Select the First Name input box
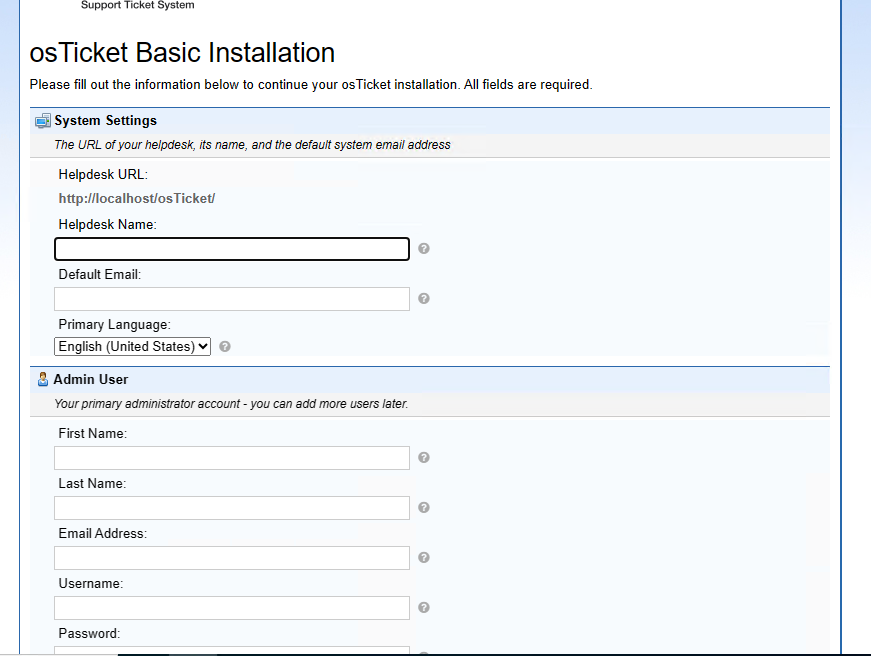 pos(232,458)
